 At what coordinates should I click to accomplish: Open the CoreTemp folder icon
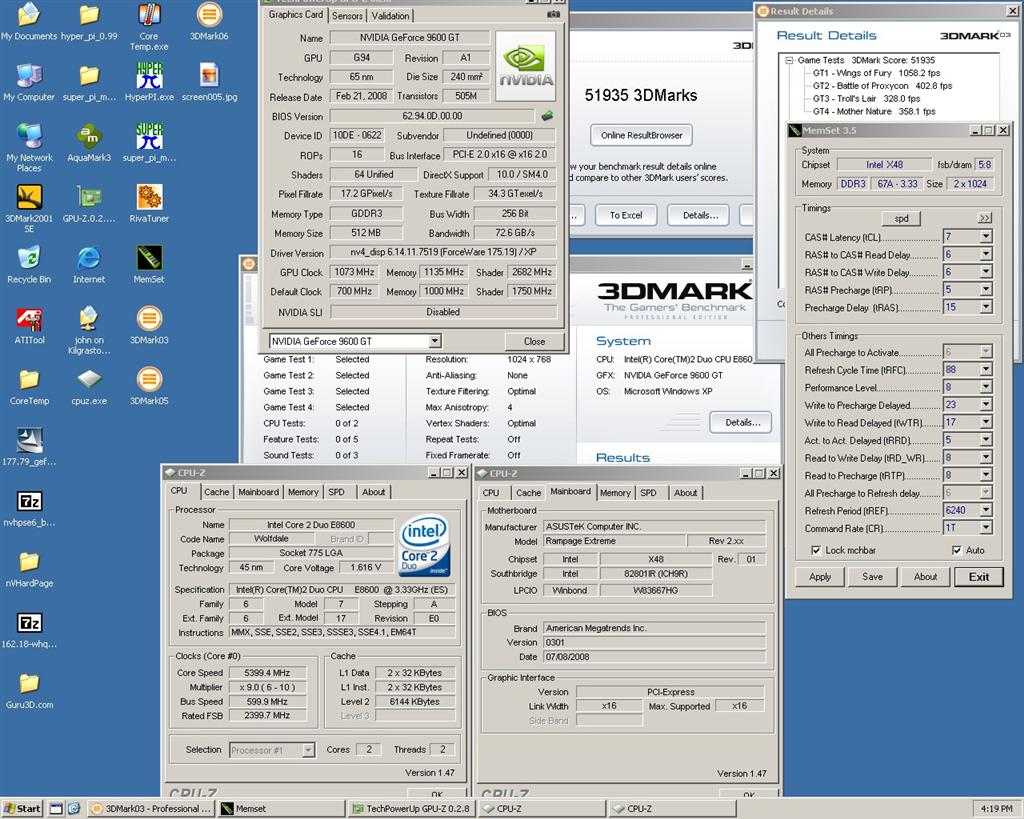pos(29,386)
